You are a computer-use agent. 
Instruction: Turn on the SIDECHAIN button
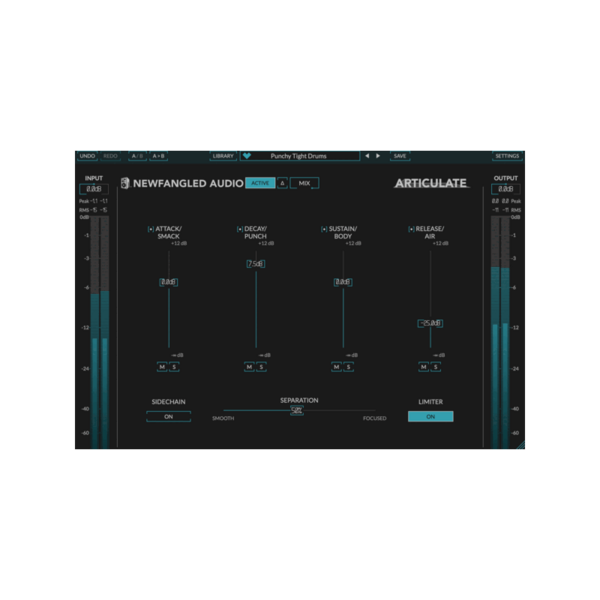(169, 417)
